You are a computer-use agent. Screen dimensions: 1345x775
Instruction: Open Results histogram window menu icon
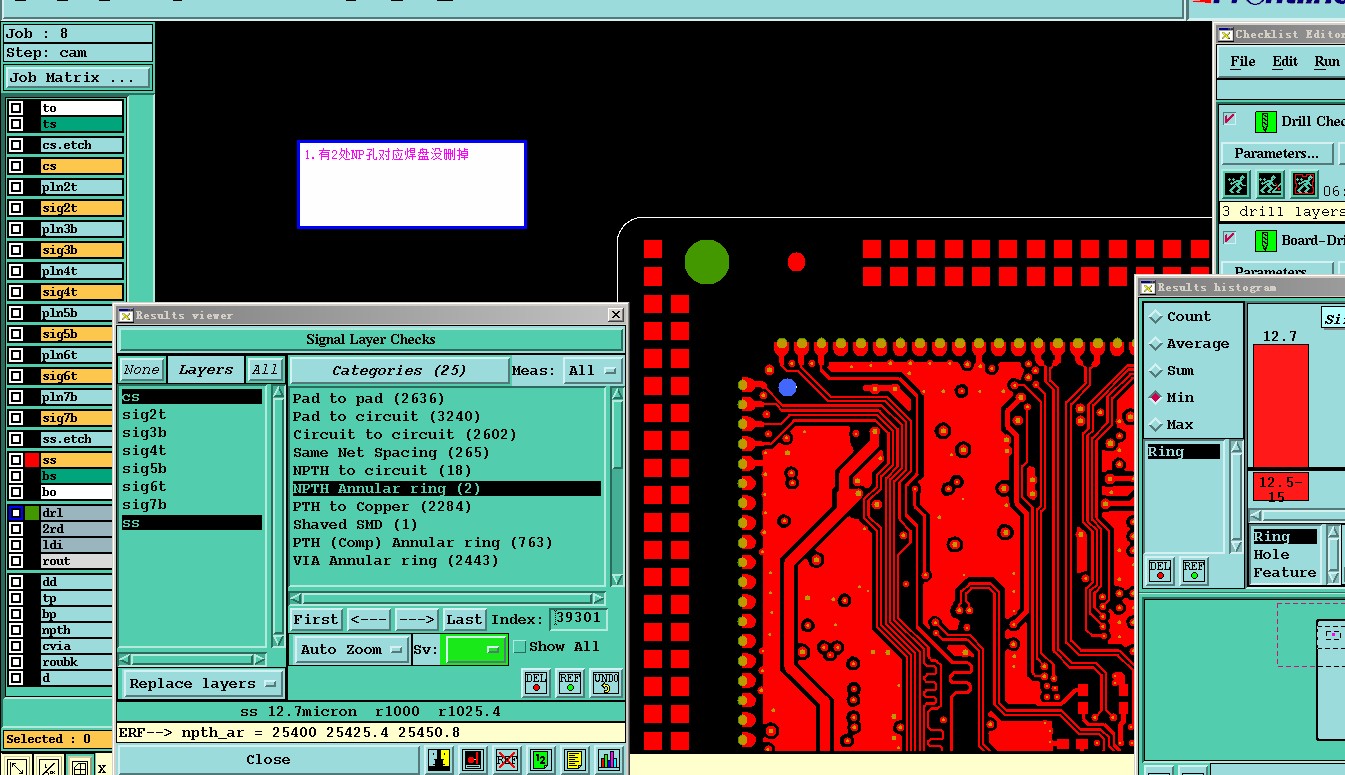pos(1148,287)
